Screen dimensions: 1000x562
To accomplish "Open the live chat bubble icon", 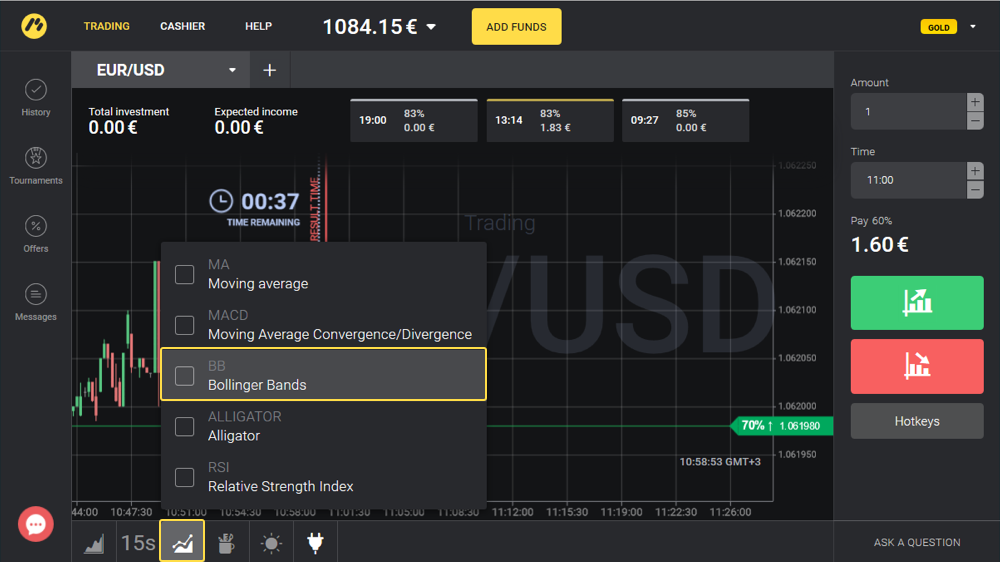I will (x=36, y=524).
